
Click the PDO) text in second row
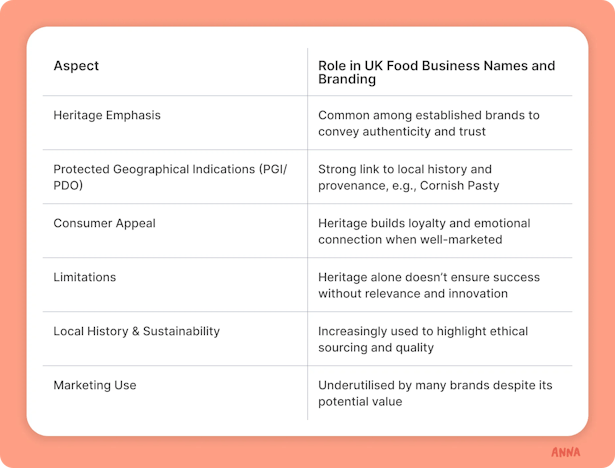(68, 185)
